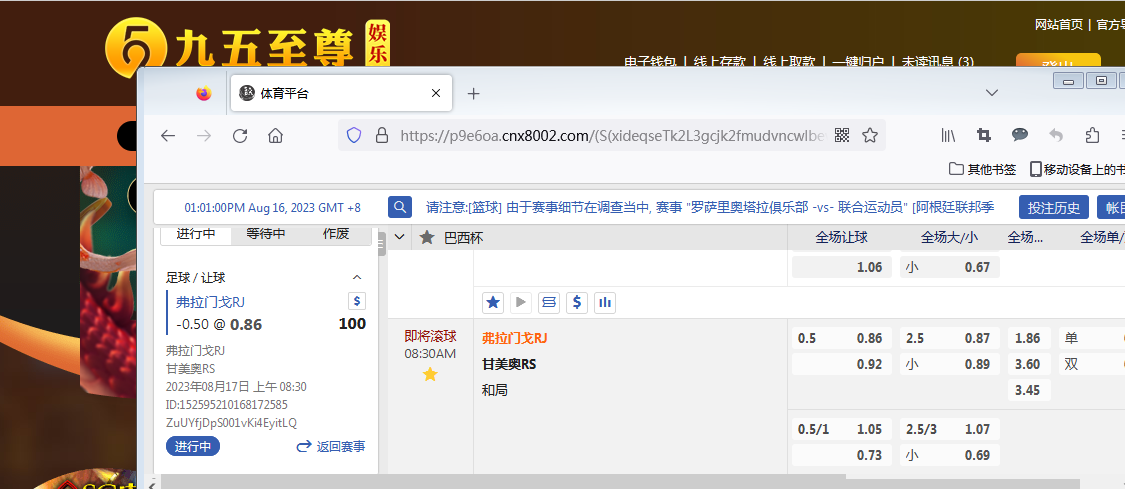This screenshot has width=1125, height=489.
Task: Switch to the 作废 tab
Action: 336,234
